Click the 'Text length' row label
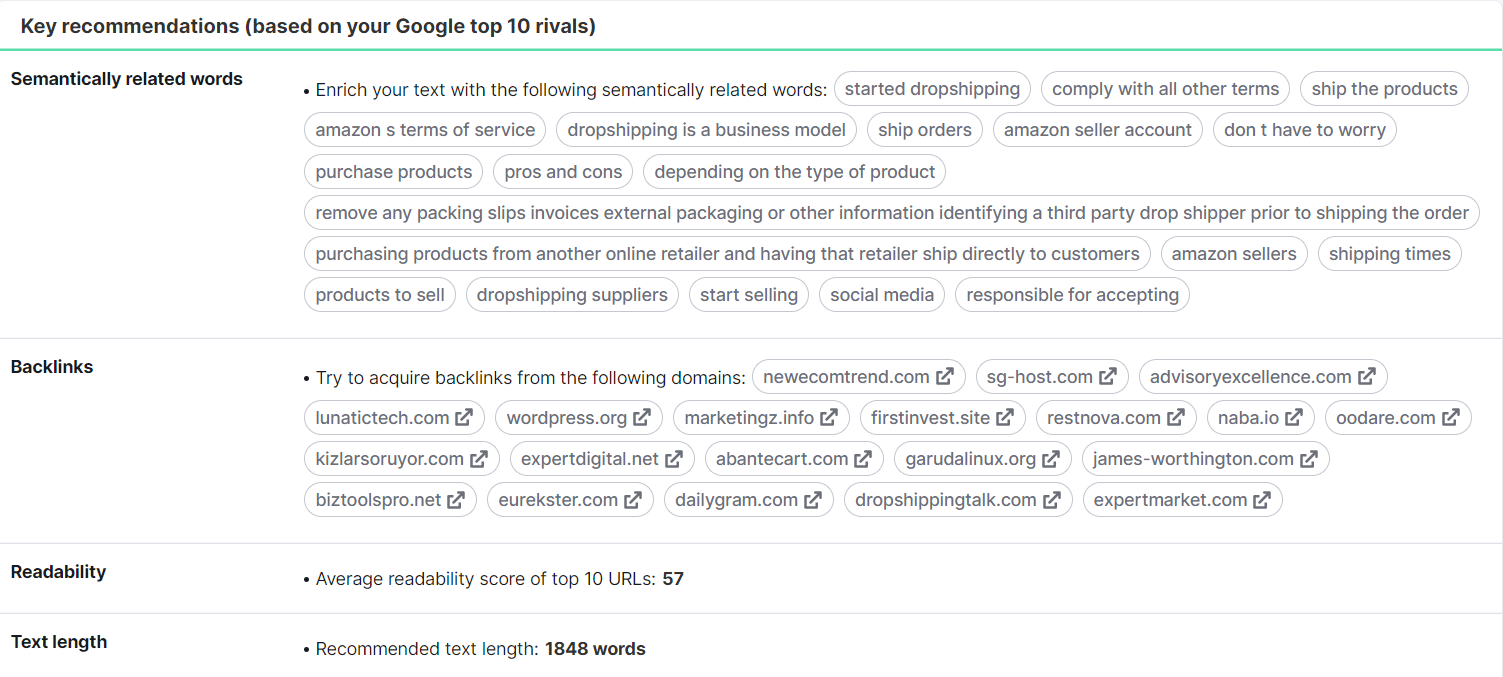1503x677 pixels. click(59, 642)
